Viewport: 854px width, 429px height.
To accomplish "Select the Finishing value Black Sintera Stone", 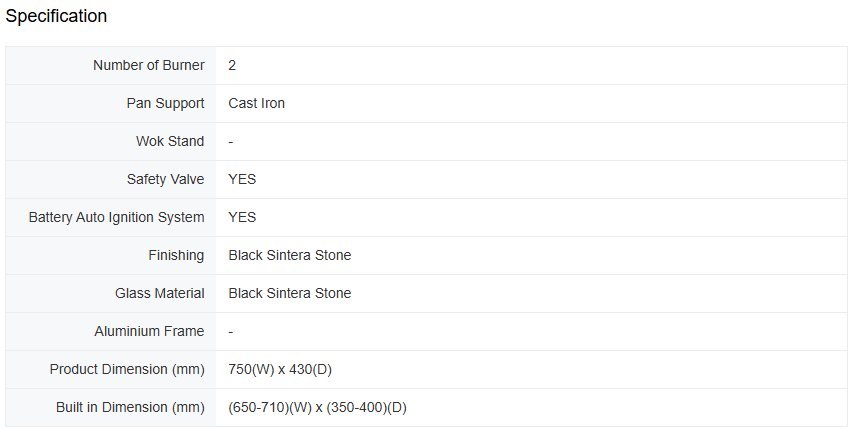I will [289, 255].
